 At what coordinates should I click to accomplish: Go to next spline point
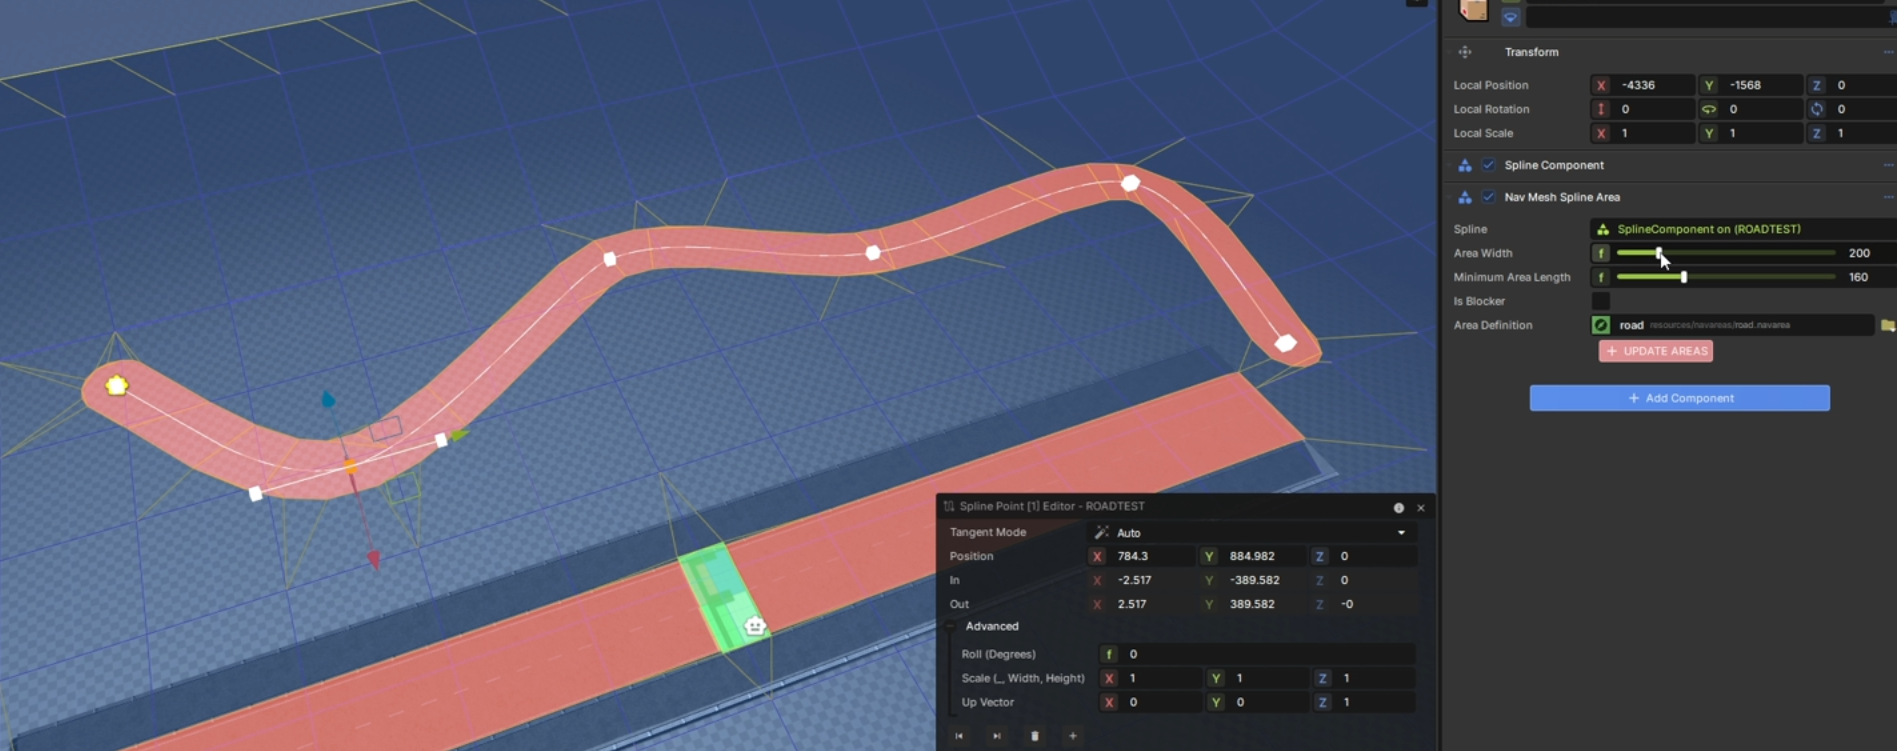(x=996, y=736)
